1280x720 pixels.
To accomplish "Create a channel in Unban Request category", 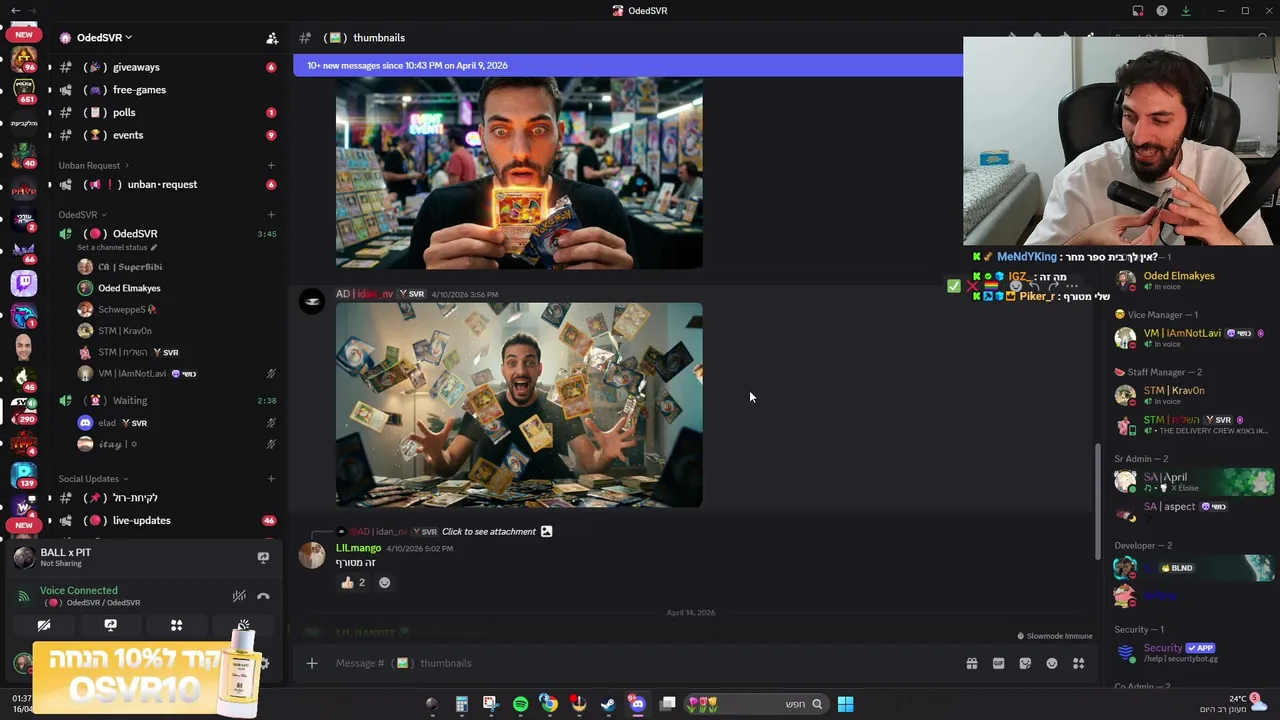I will coord(271,165).
